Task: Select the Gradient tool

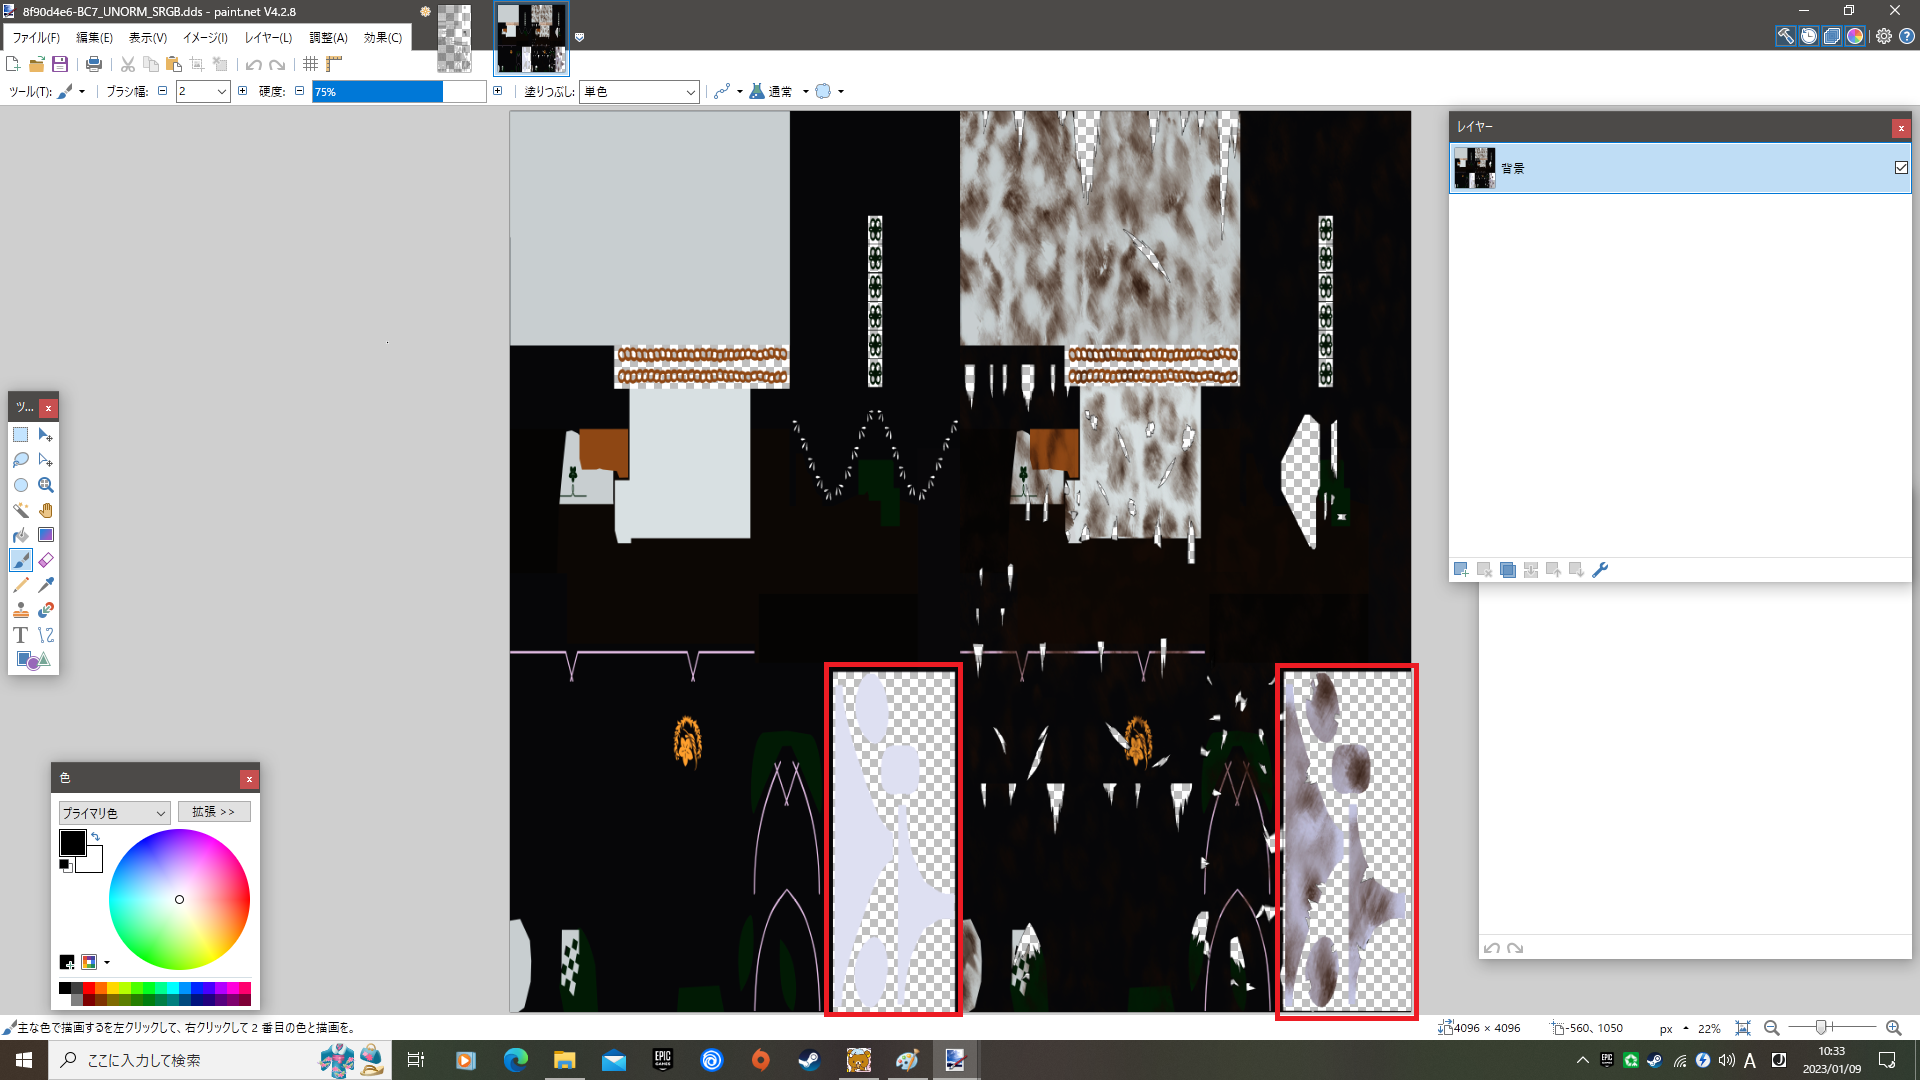Action: [x=46, y=535]
